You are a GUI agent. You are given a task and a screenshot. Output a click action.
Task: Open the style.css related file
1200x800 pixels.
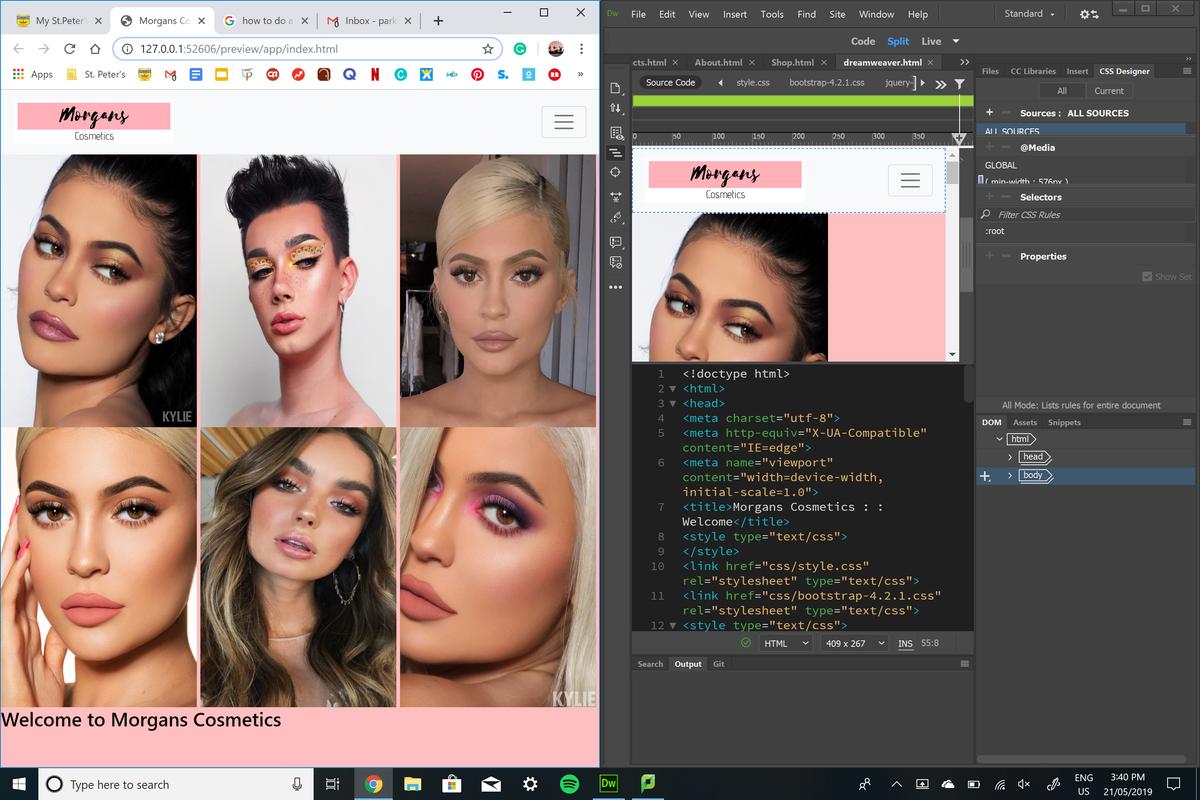[x=753, y=82]
